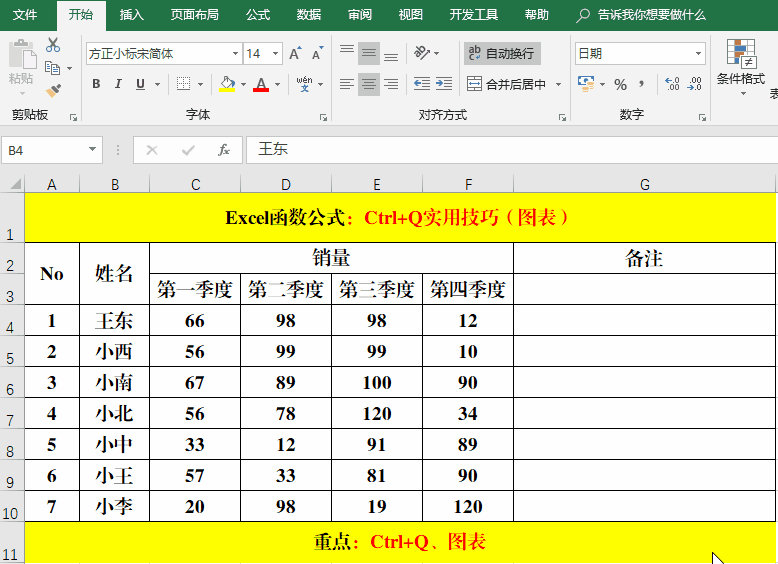Screen dimensions: 778x564
Task: Open the Name Box dropdown arrow
Action: point(92,149)
